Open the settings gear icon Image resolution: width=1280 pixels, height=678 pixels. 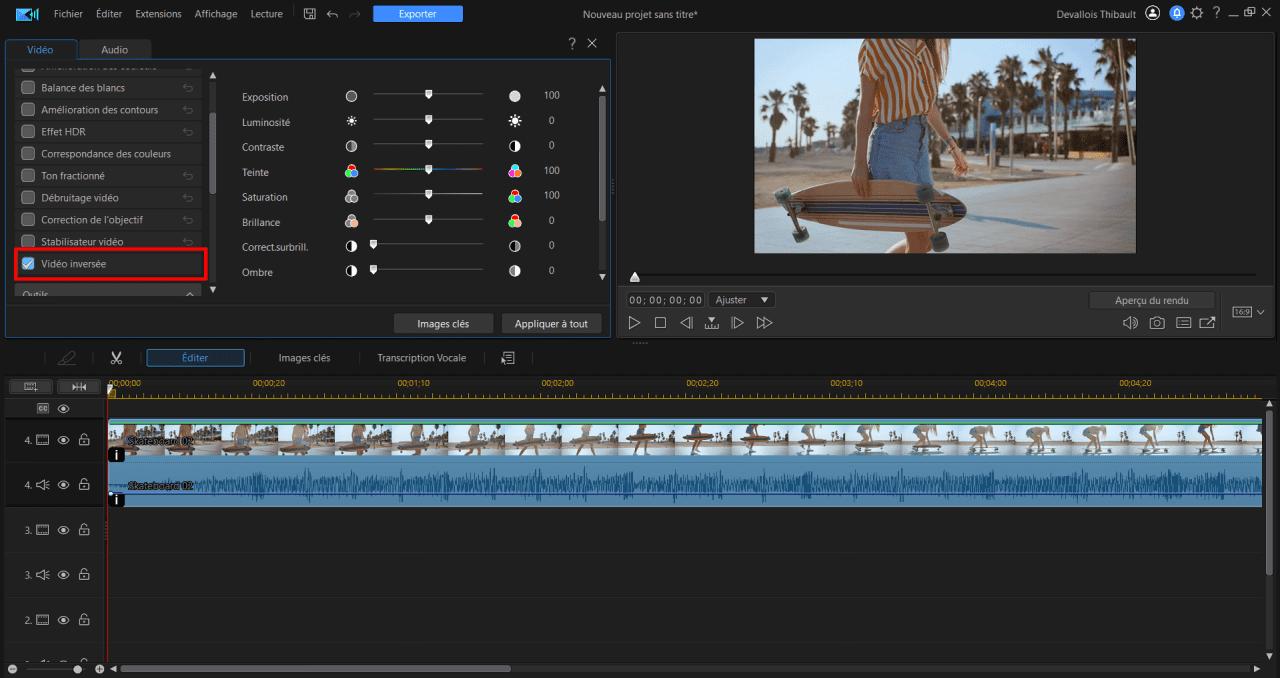point(1197,13)
